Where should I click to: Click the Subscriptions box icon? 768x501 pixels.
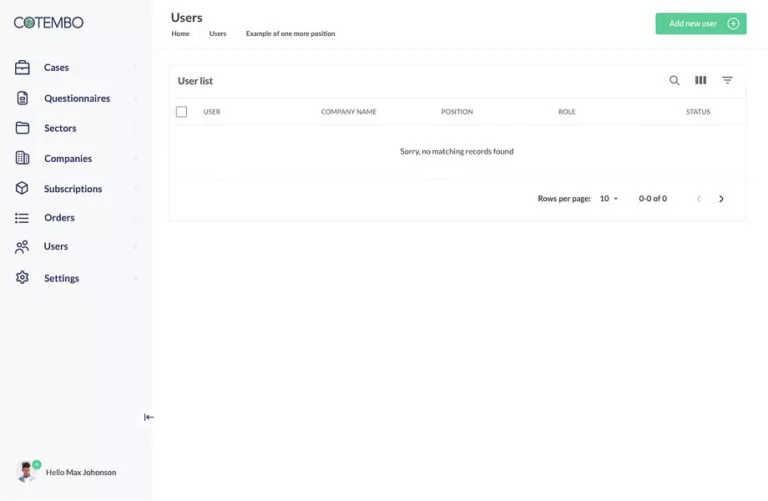[22, 188]
